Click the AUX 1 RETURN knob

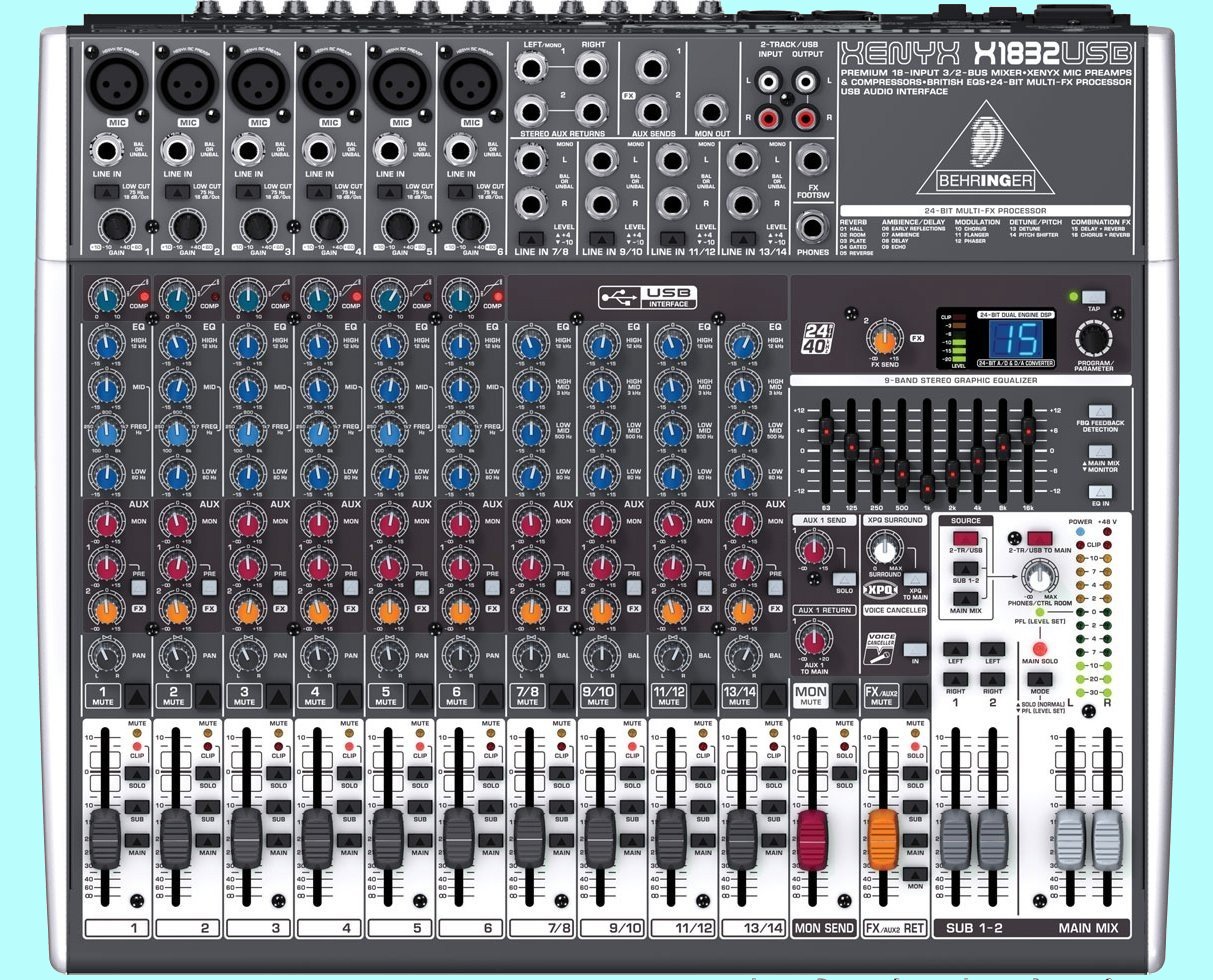click(x=812, y=640)
